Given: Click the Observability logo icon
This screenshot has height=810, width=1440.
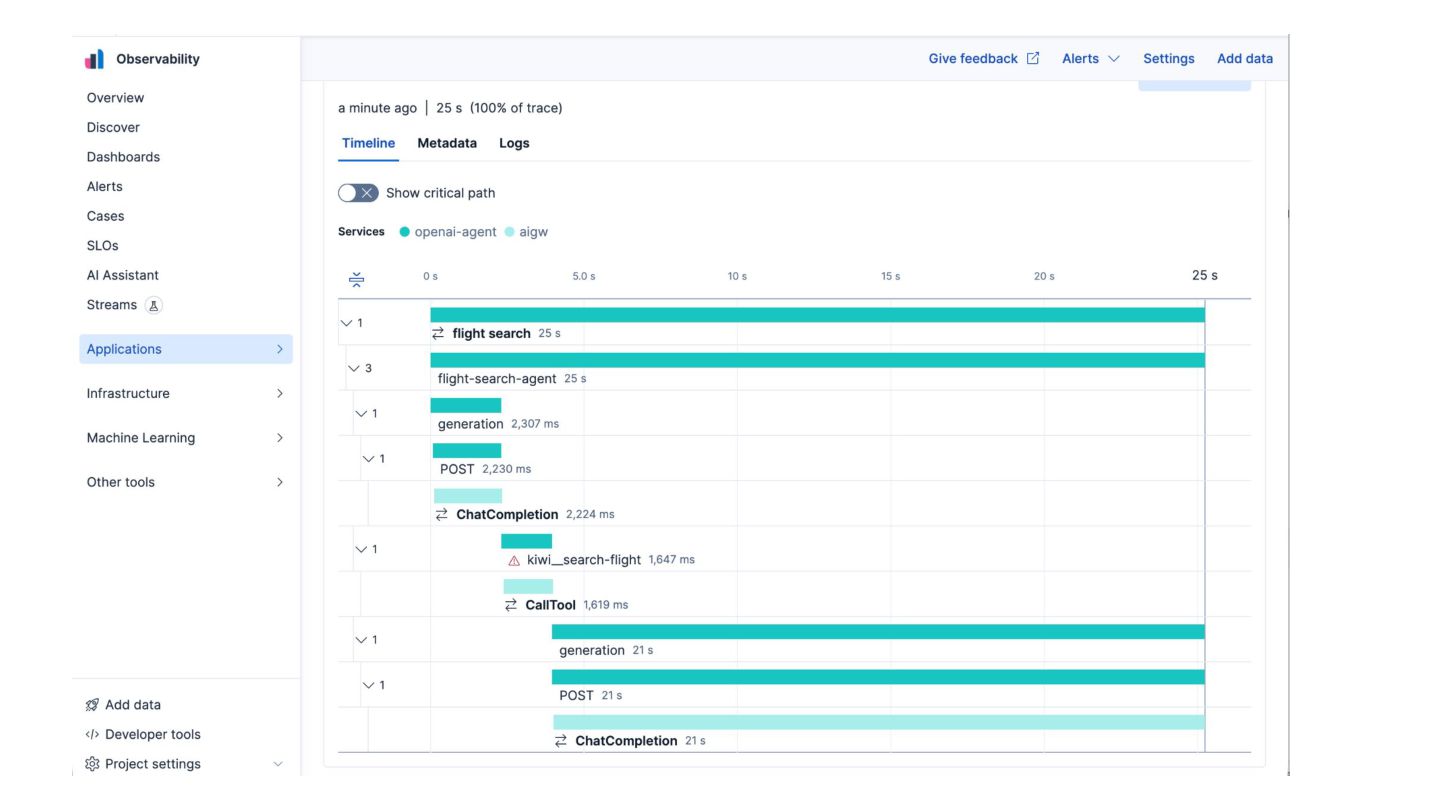Looking at the screenshot, I should tap(95, 59).
